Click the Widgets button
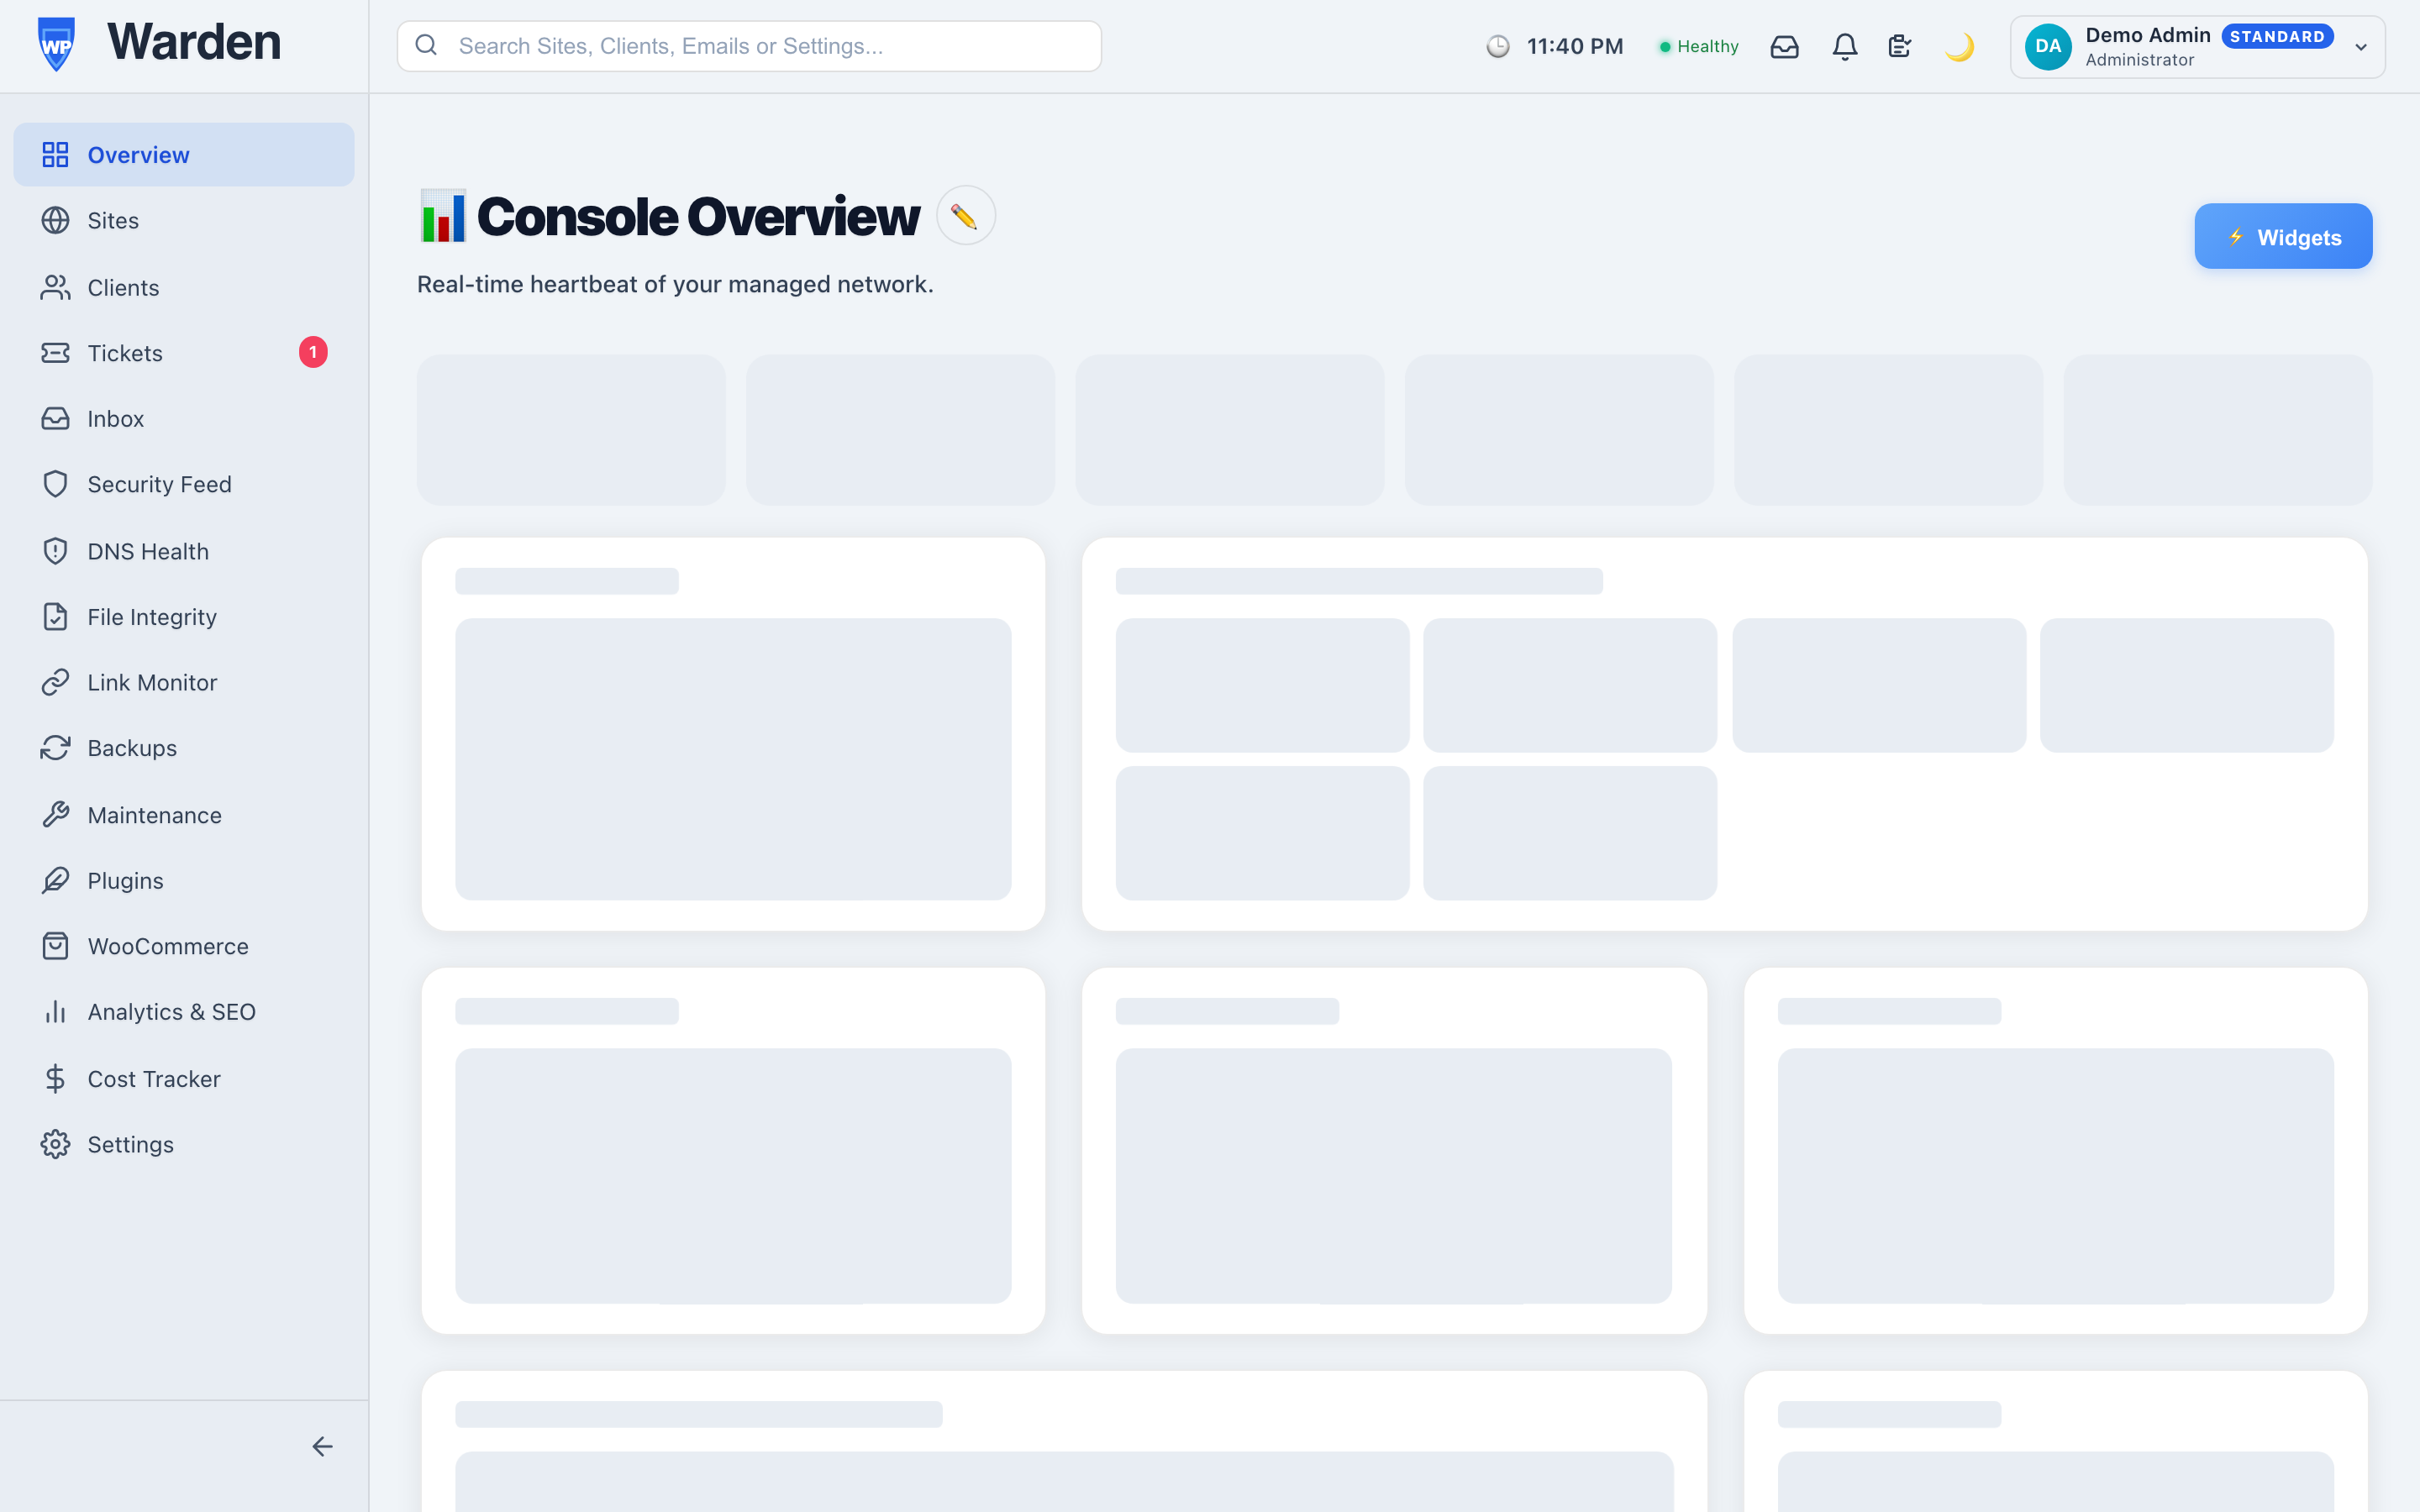The image size is (2420, 1512). pos(2283,237)
